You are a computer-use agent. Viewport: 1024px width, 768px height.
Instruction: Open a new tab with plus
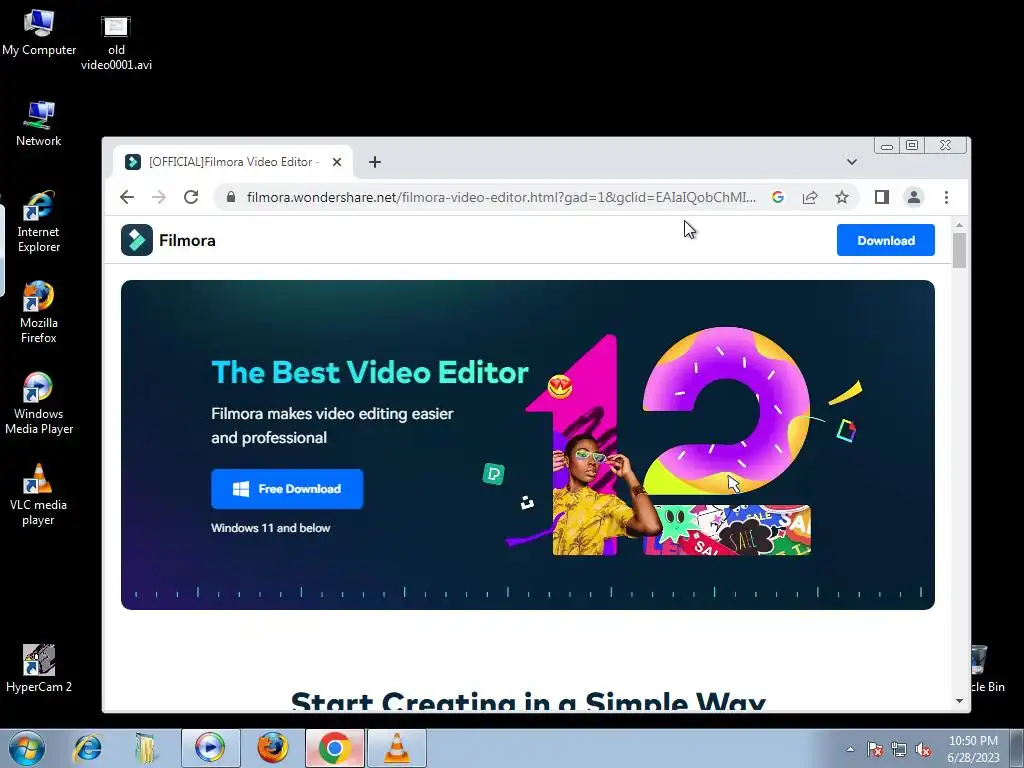click(x=375, y=162)
